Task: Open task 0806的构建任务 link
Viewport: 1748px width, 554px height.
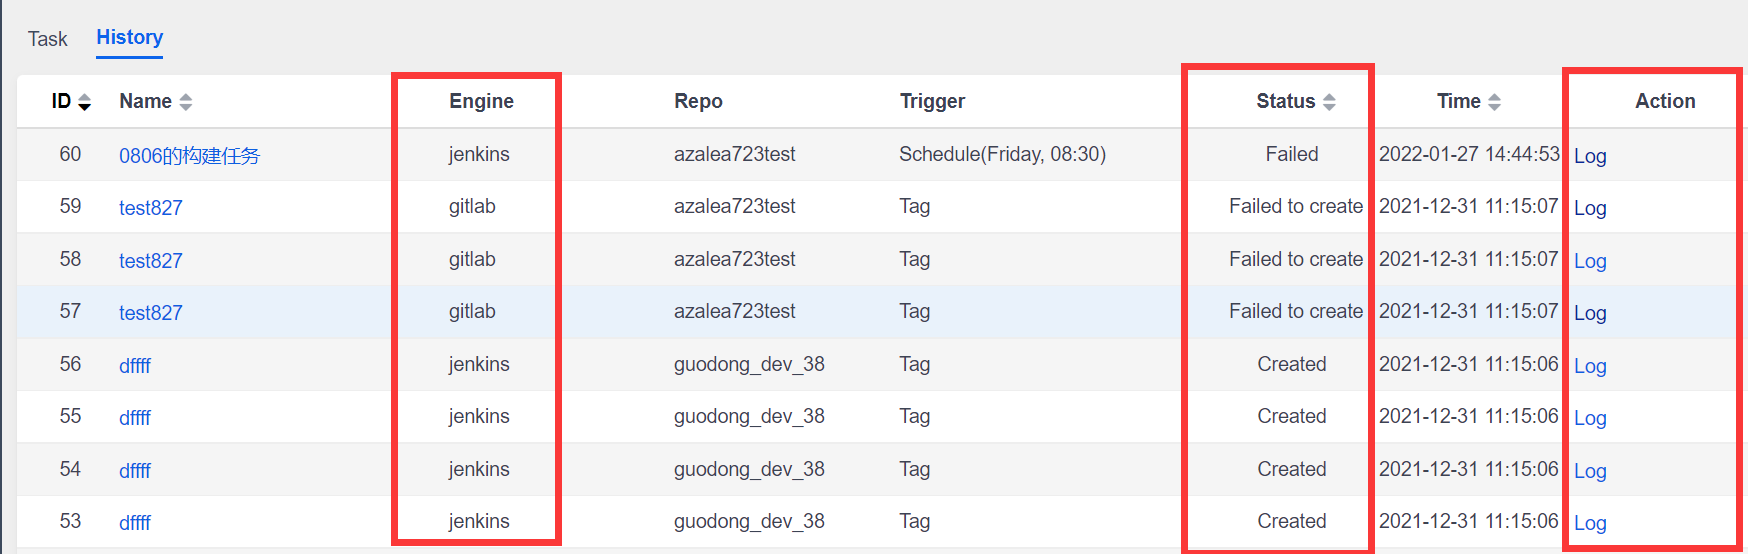Action: pos(189,156)
